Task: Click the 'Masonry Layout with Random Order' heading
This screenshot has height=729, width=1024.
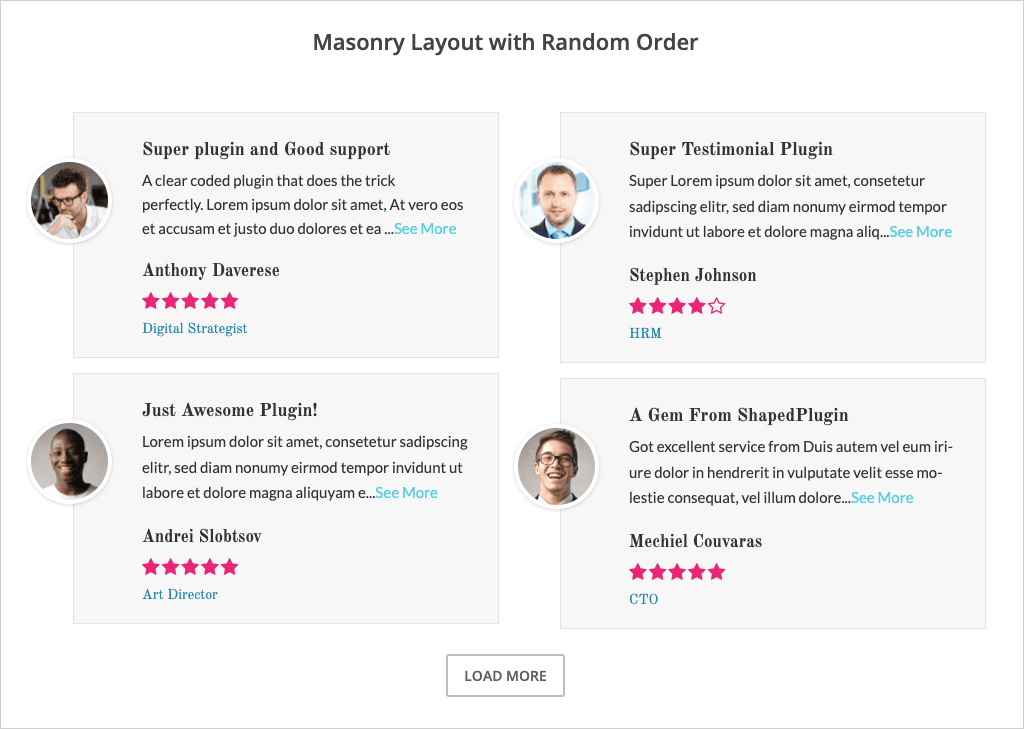Action: (505, 42)
